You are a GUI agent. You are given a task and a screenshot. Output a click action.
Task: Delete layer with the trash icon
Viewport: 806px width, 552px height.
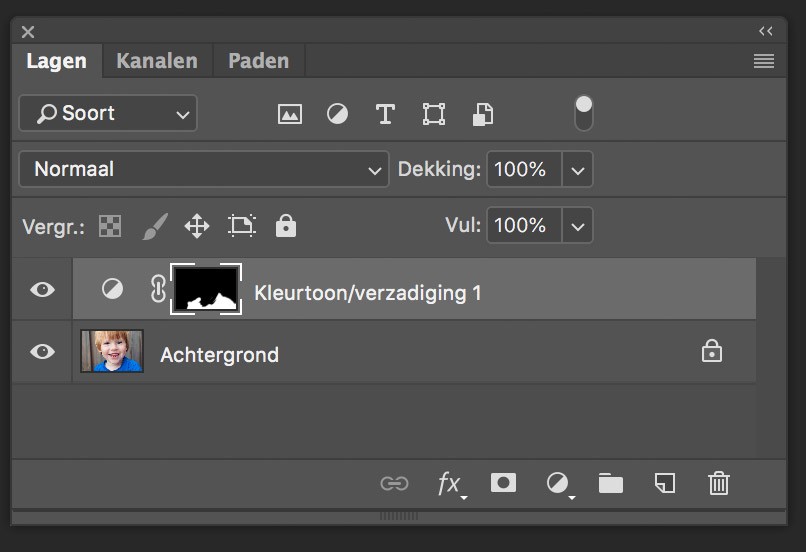718,484
